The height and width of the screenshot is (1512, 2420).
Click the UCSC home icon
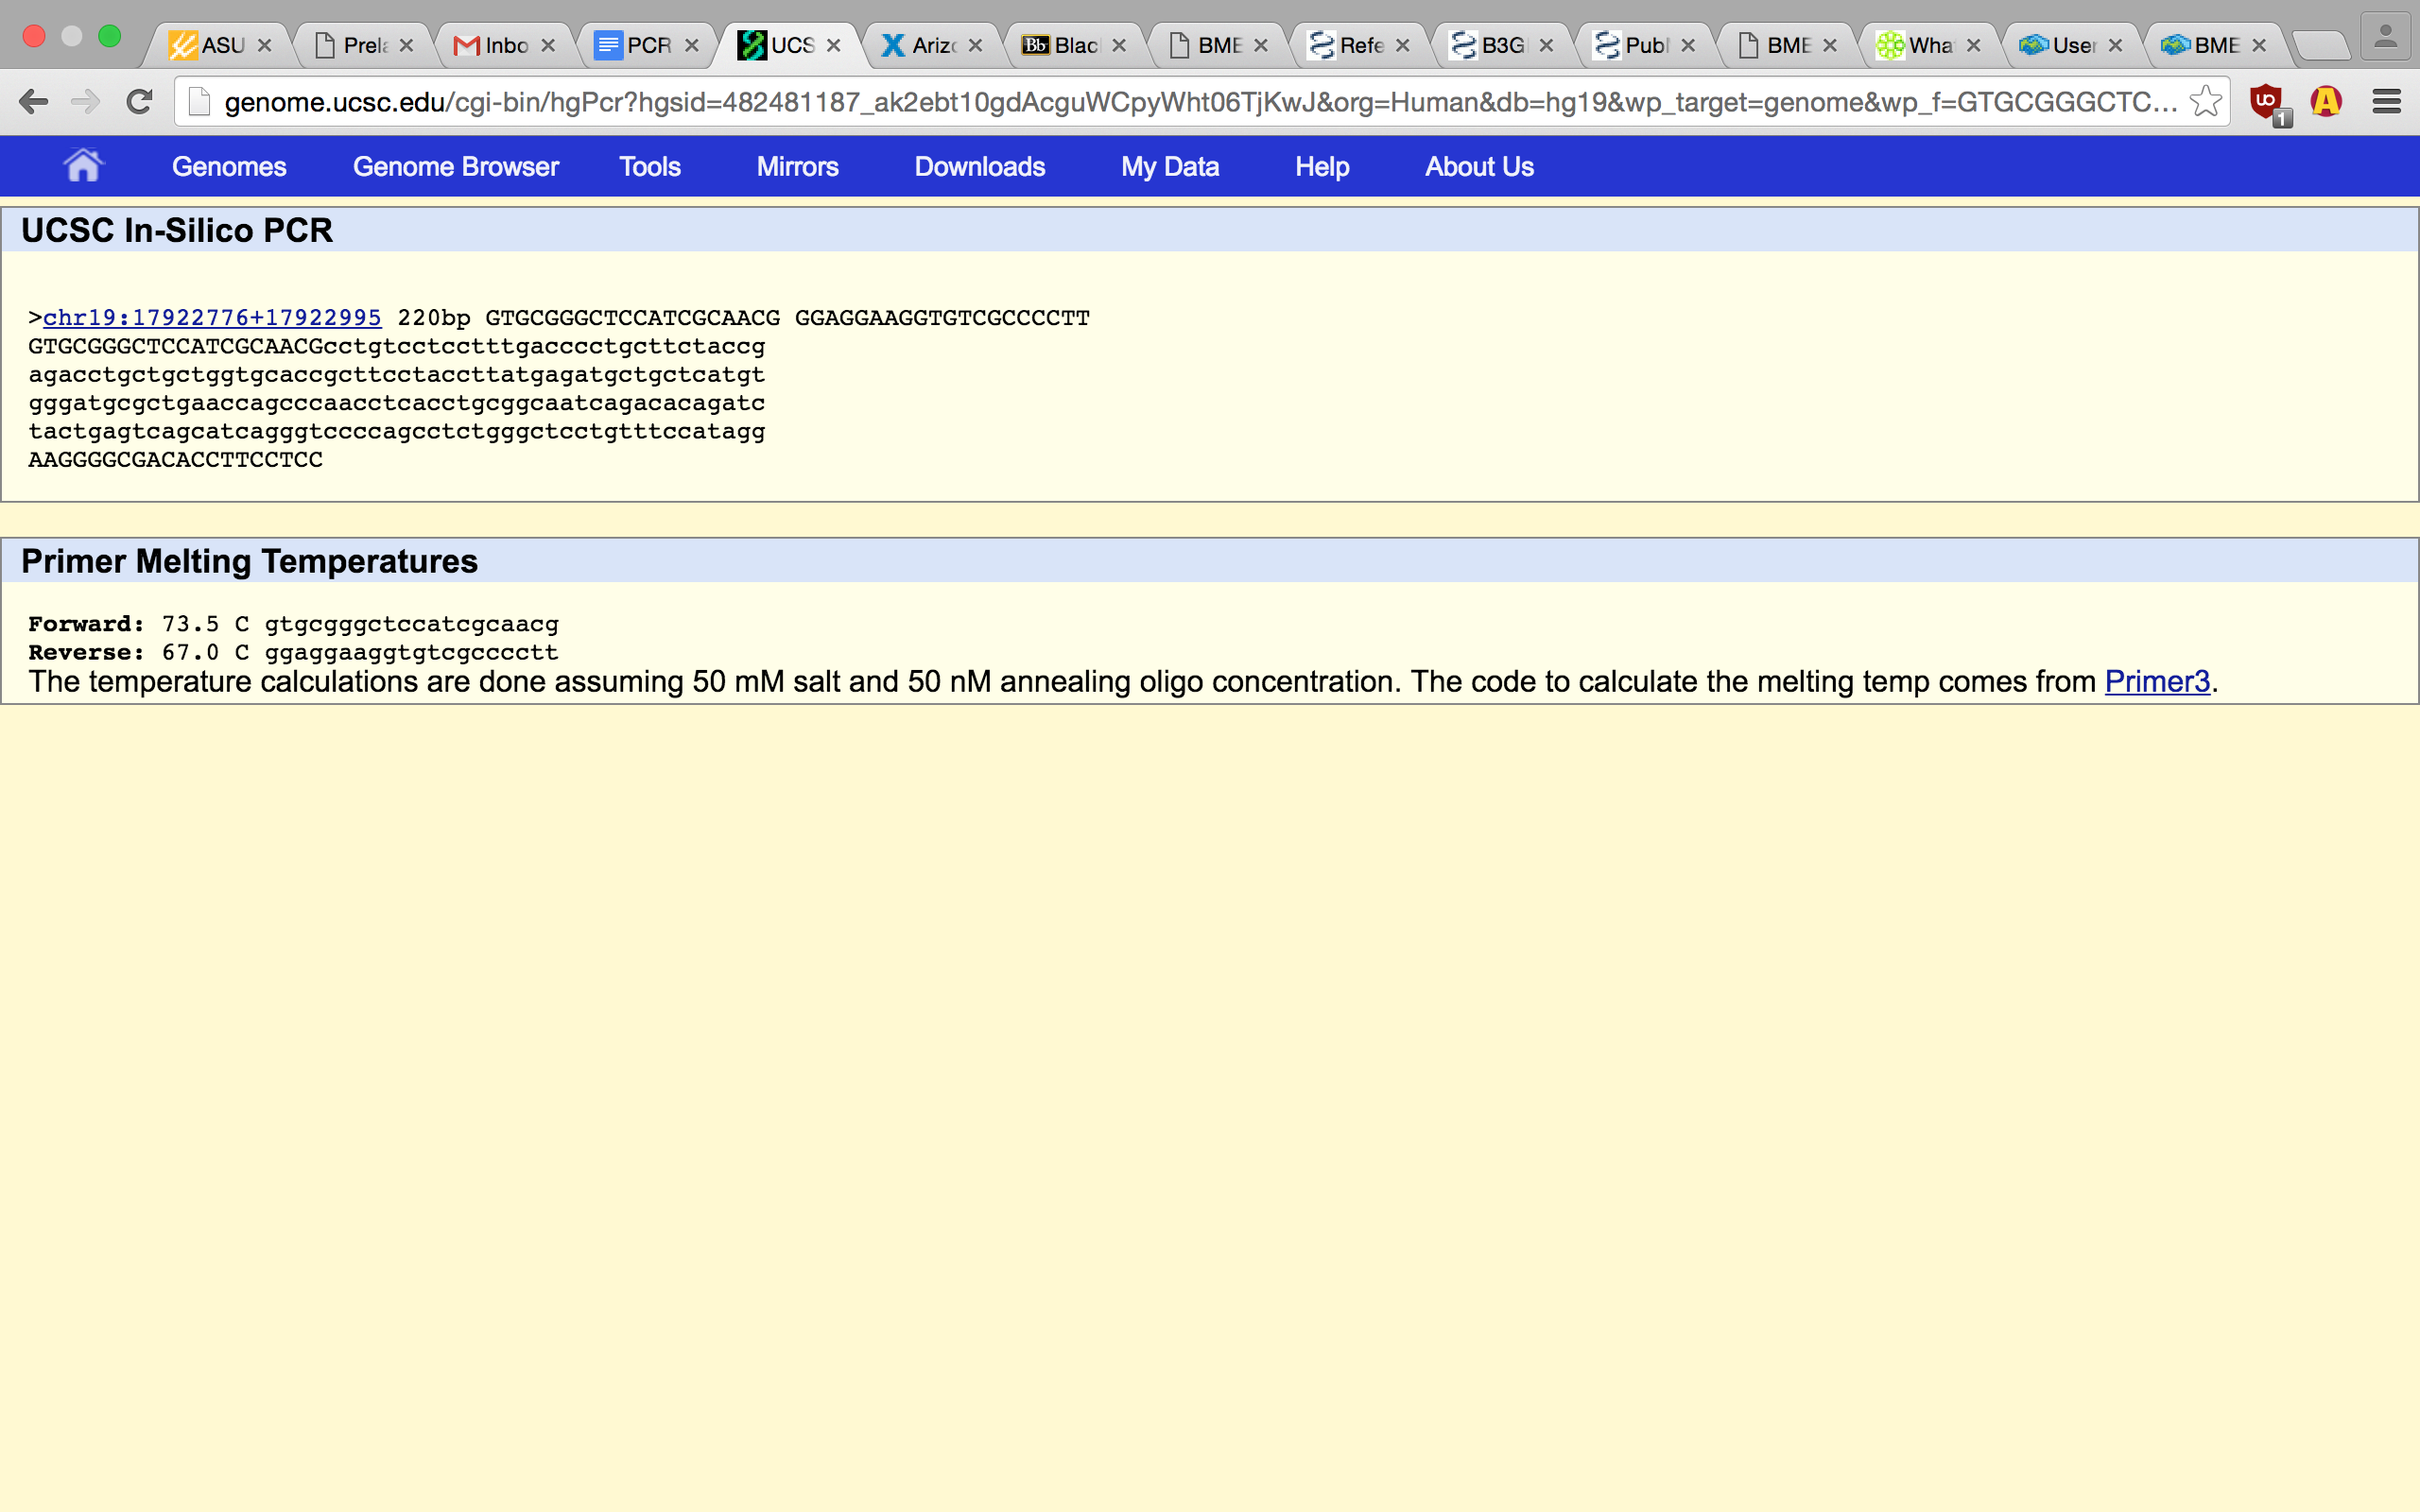(83, 166)
